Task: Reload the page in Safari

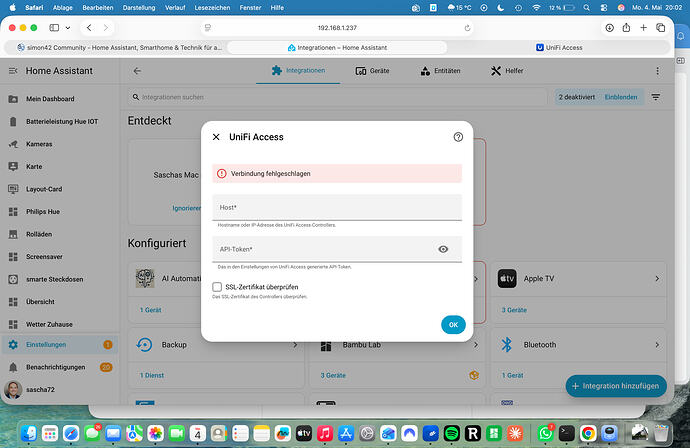Action: pyautogui.click(x=467, y=28)
